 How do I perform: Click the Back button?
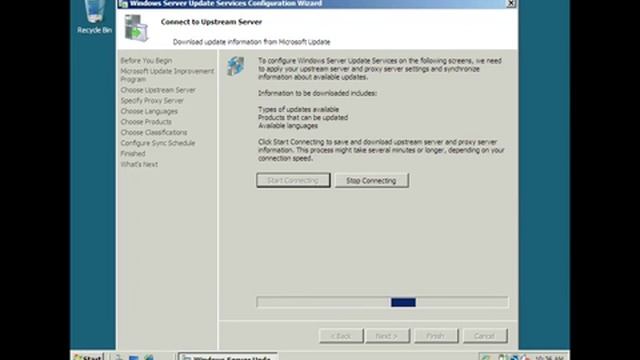pos(341,336)
